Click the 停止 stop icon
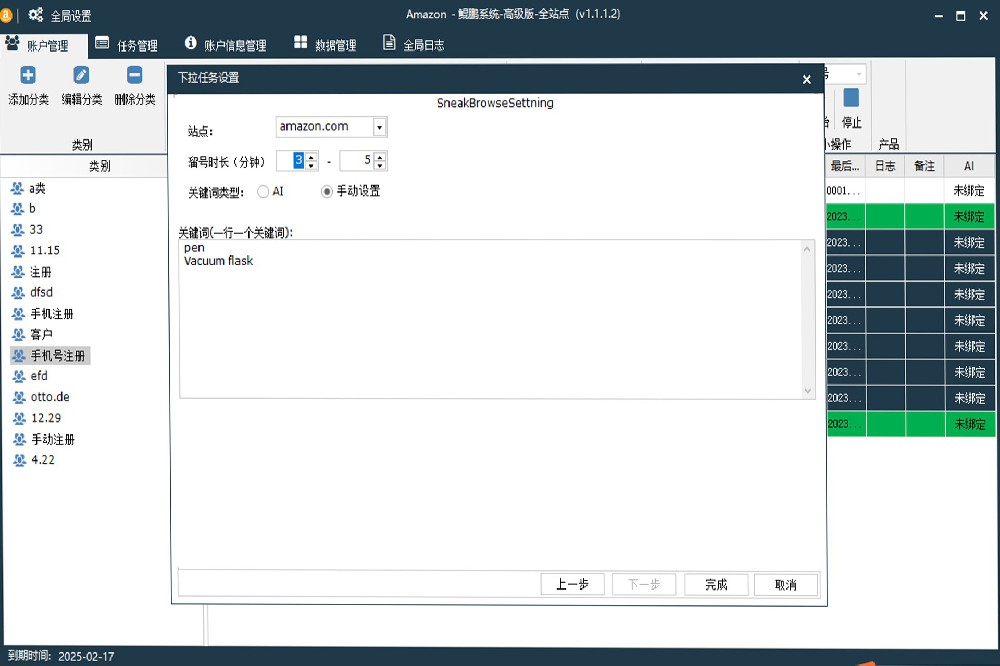 click(851, 98)
